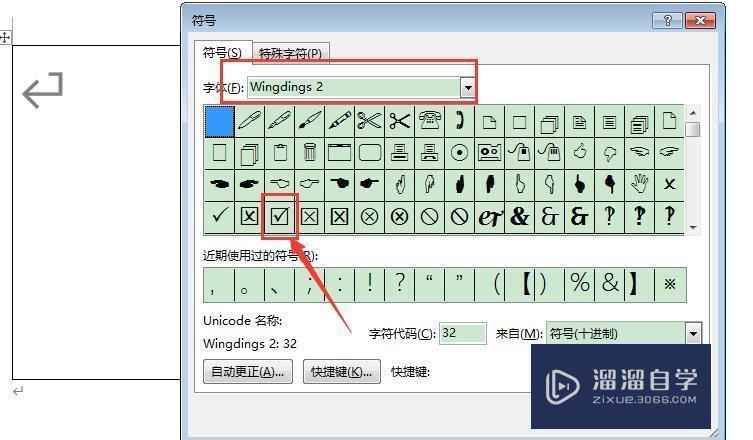Choose the trash can symbol
This screenshot has height=440, width=753.
(310, 153)
